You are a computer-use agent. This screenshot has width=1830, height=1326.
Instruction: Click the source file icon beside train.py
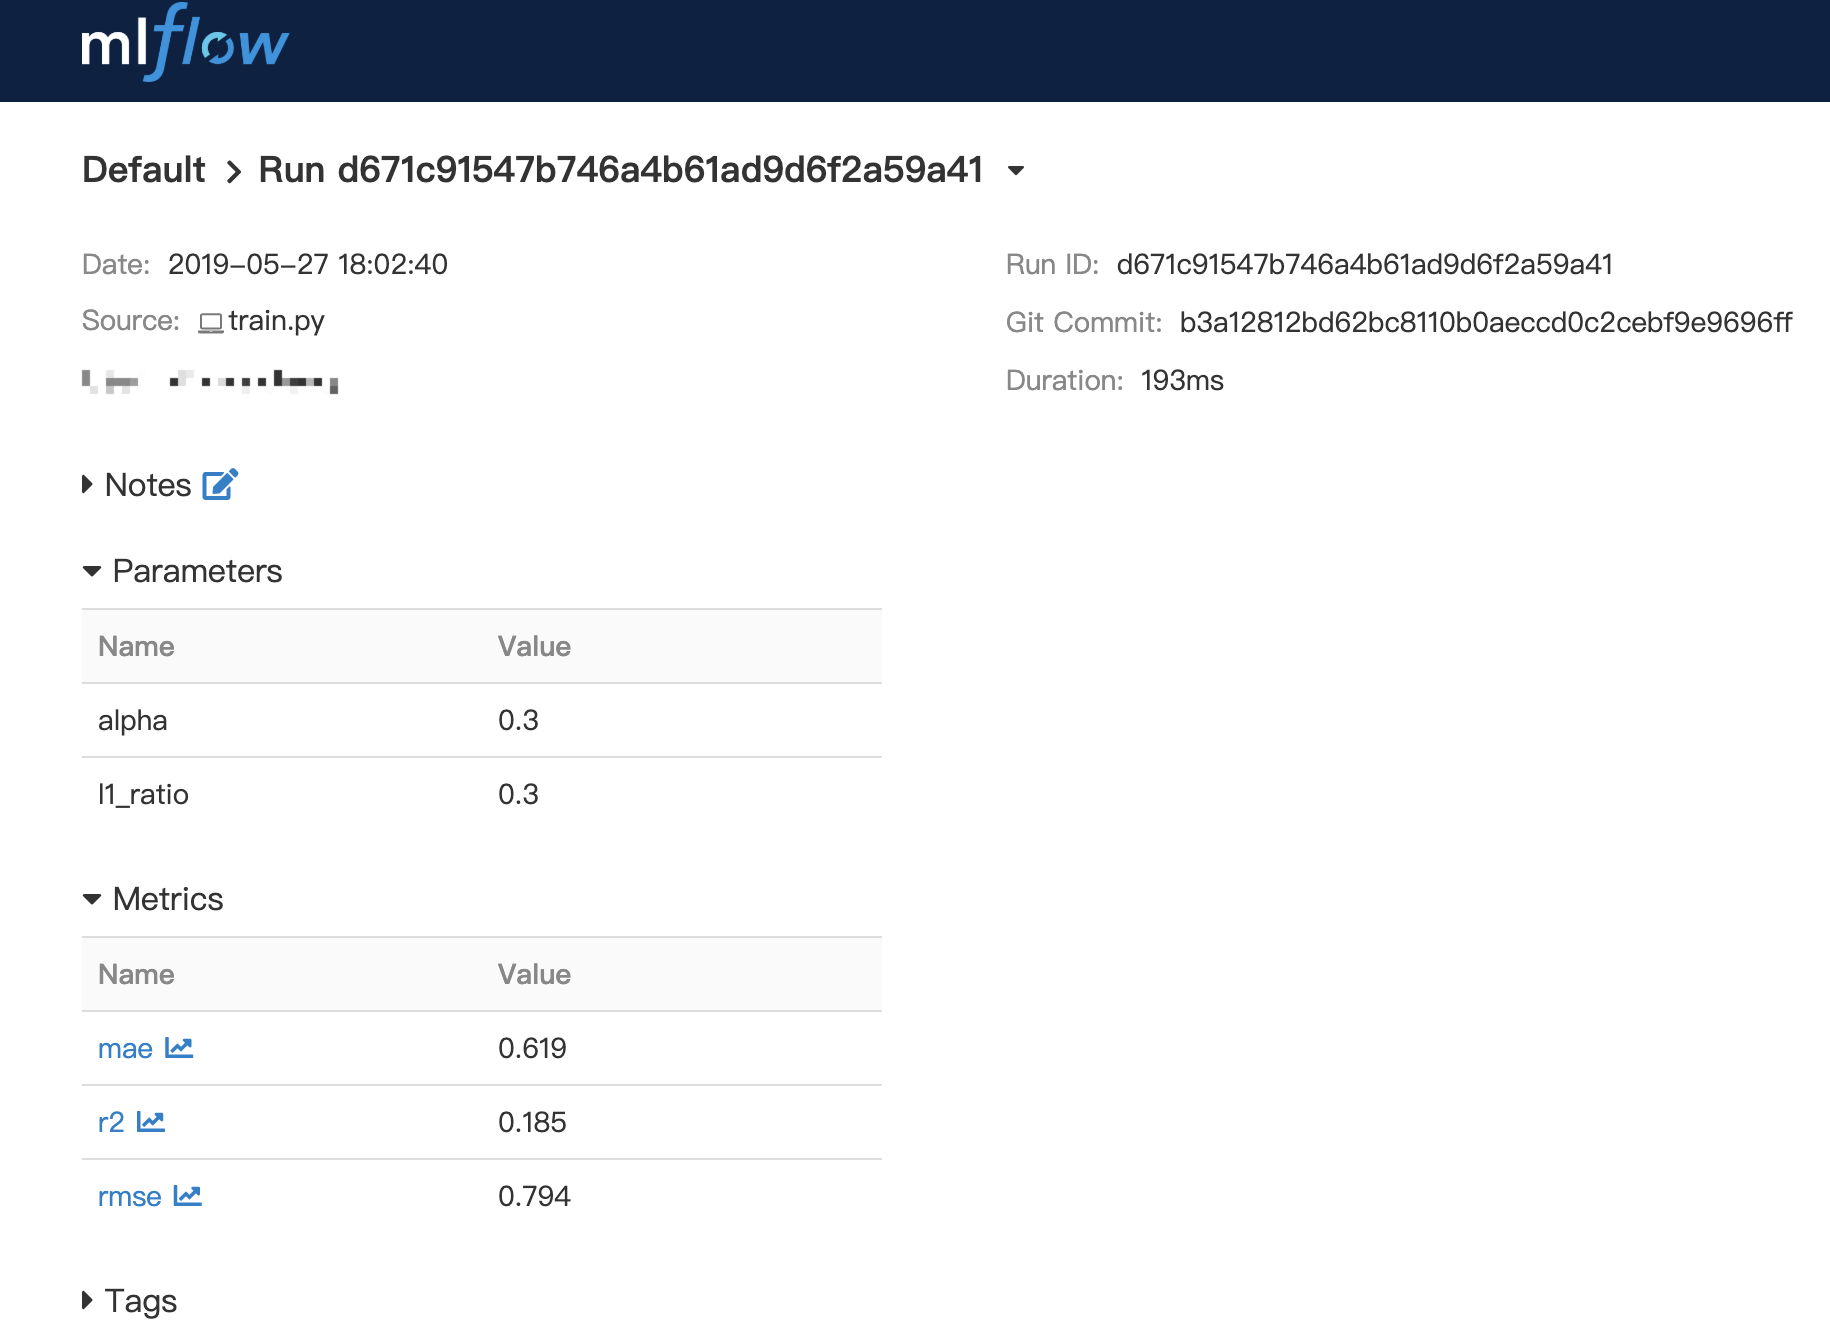click(209, 321)
